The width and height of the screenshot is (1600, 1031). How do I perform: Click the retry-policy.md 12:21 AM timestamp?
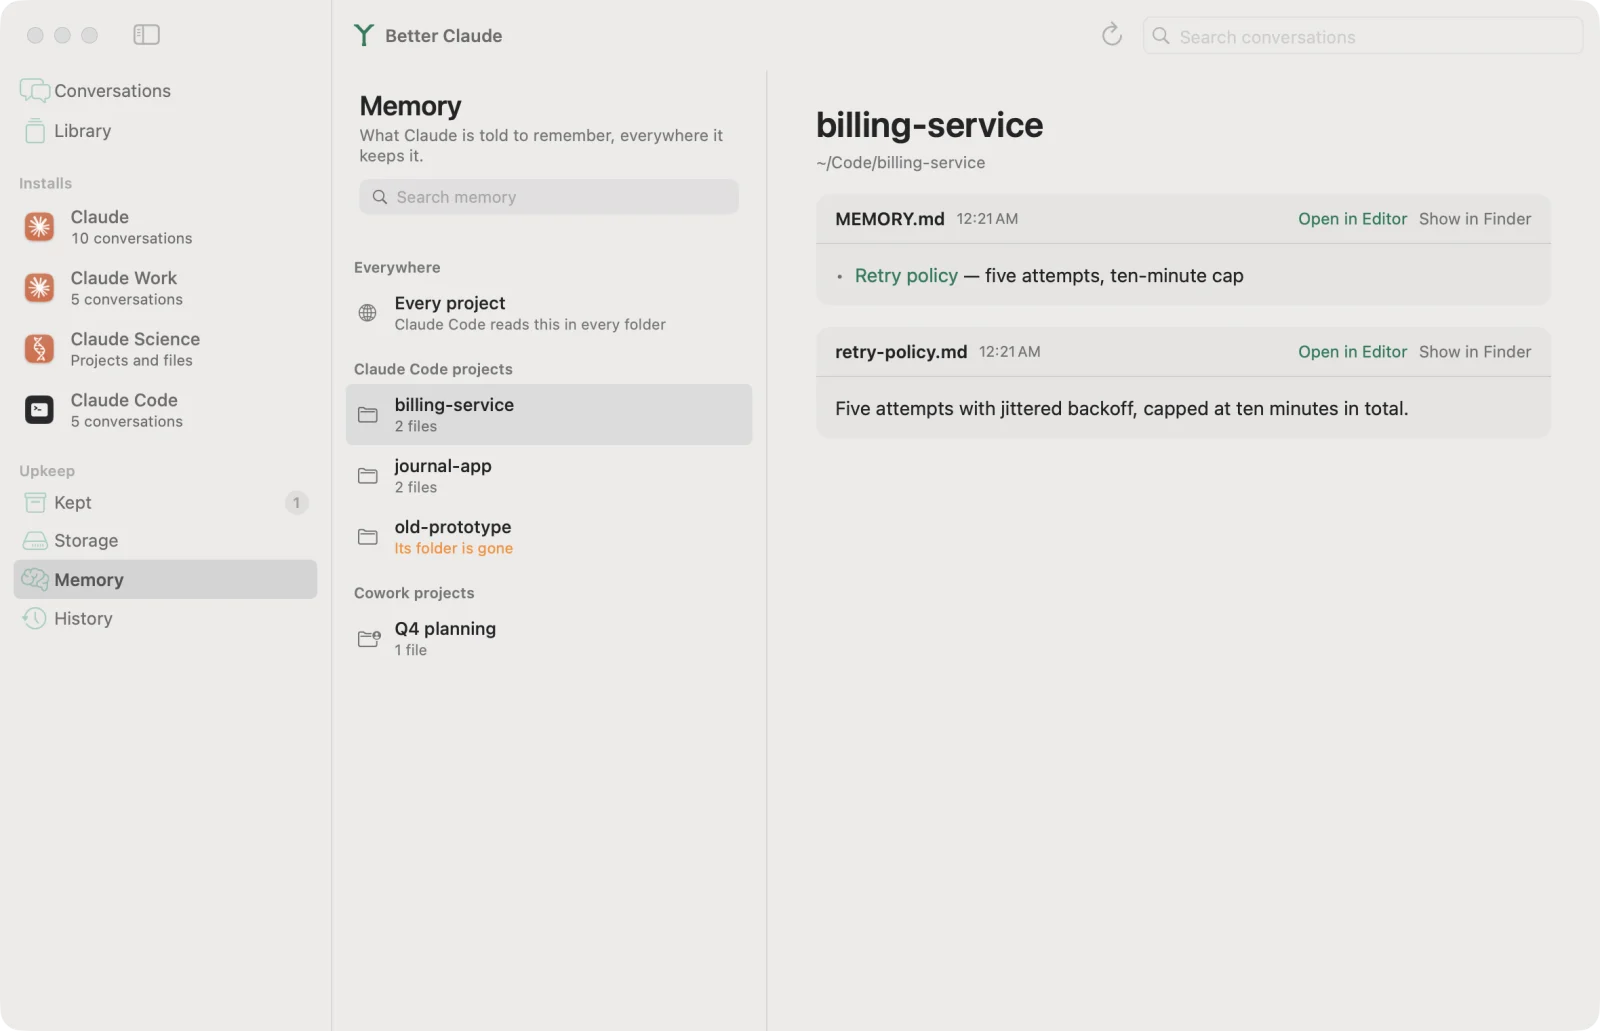(1010, 352)
